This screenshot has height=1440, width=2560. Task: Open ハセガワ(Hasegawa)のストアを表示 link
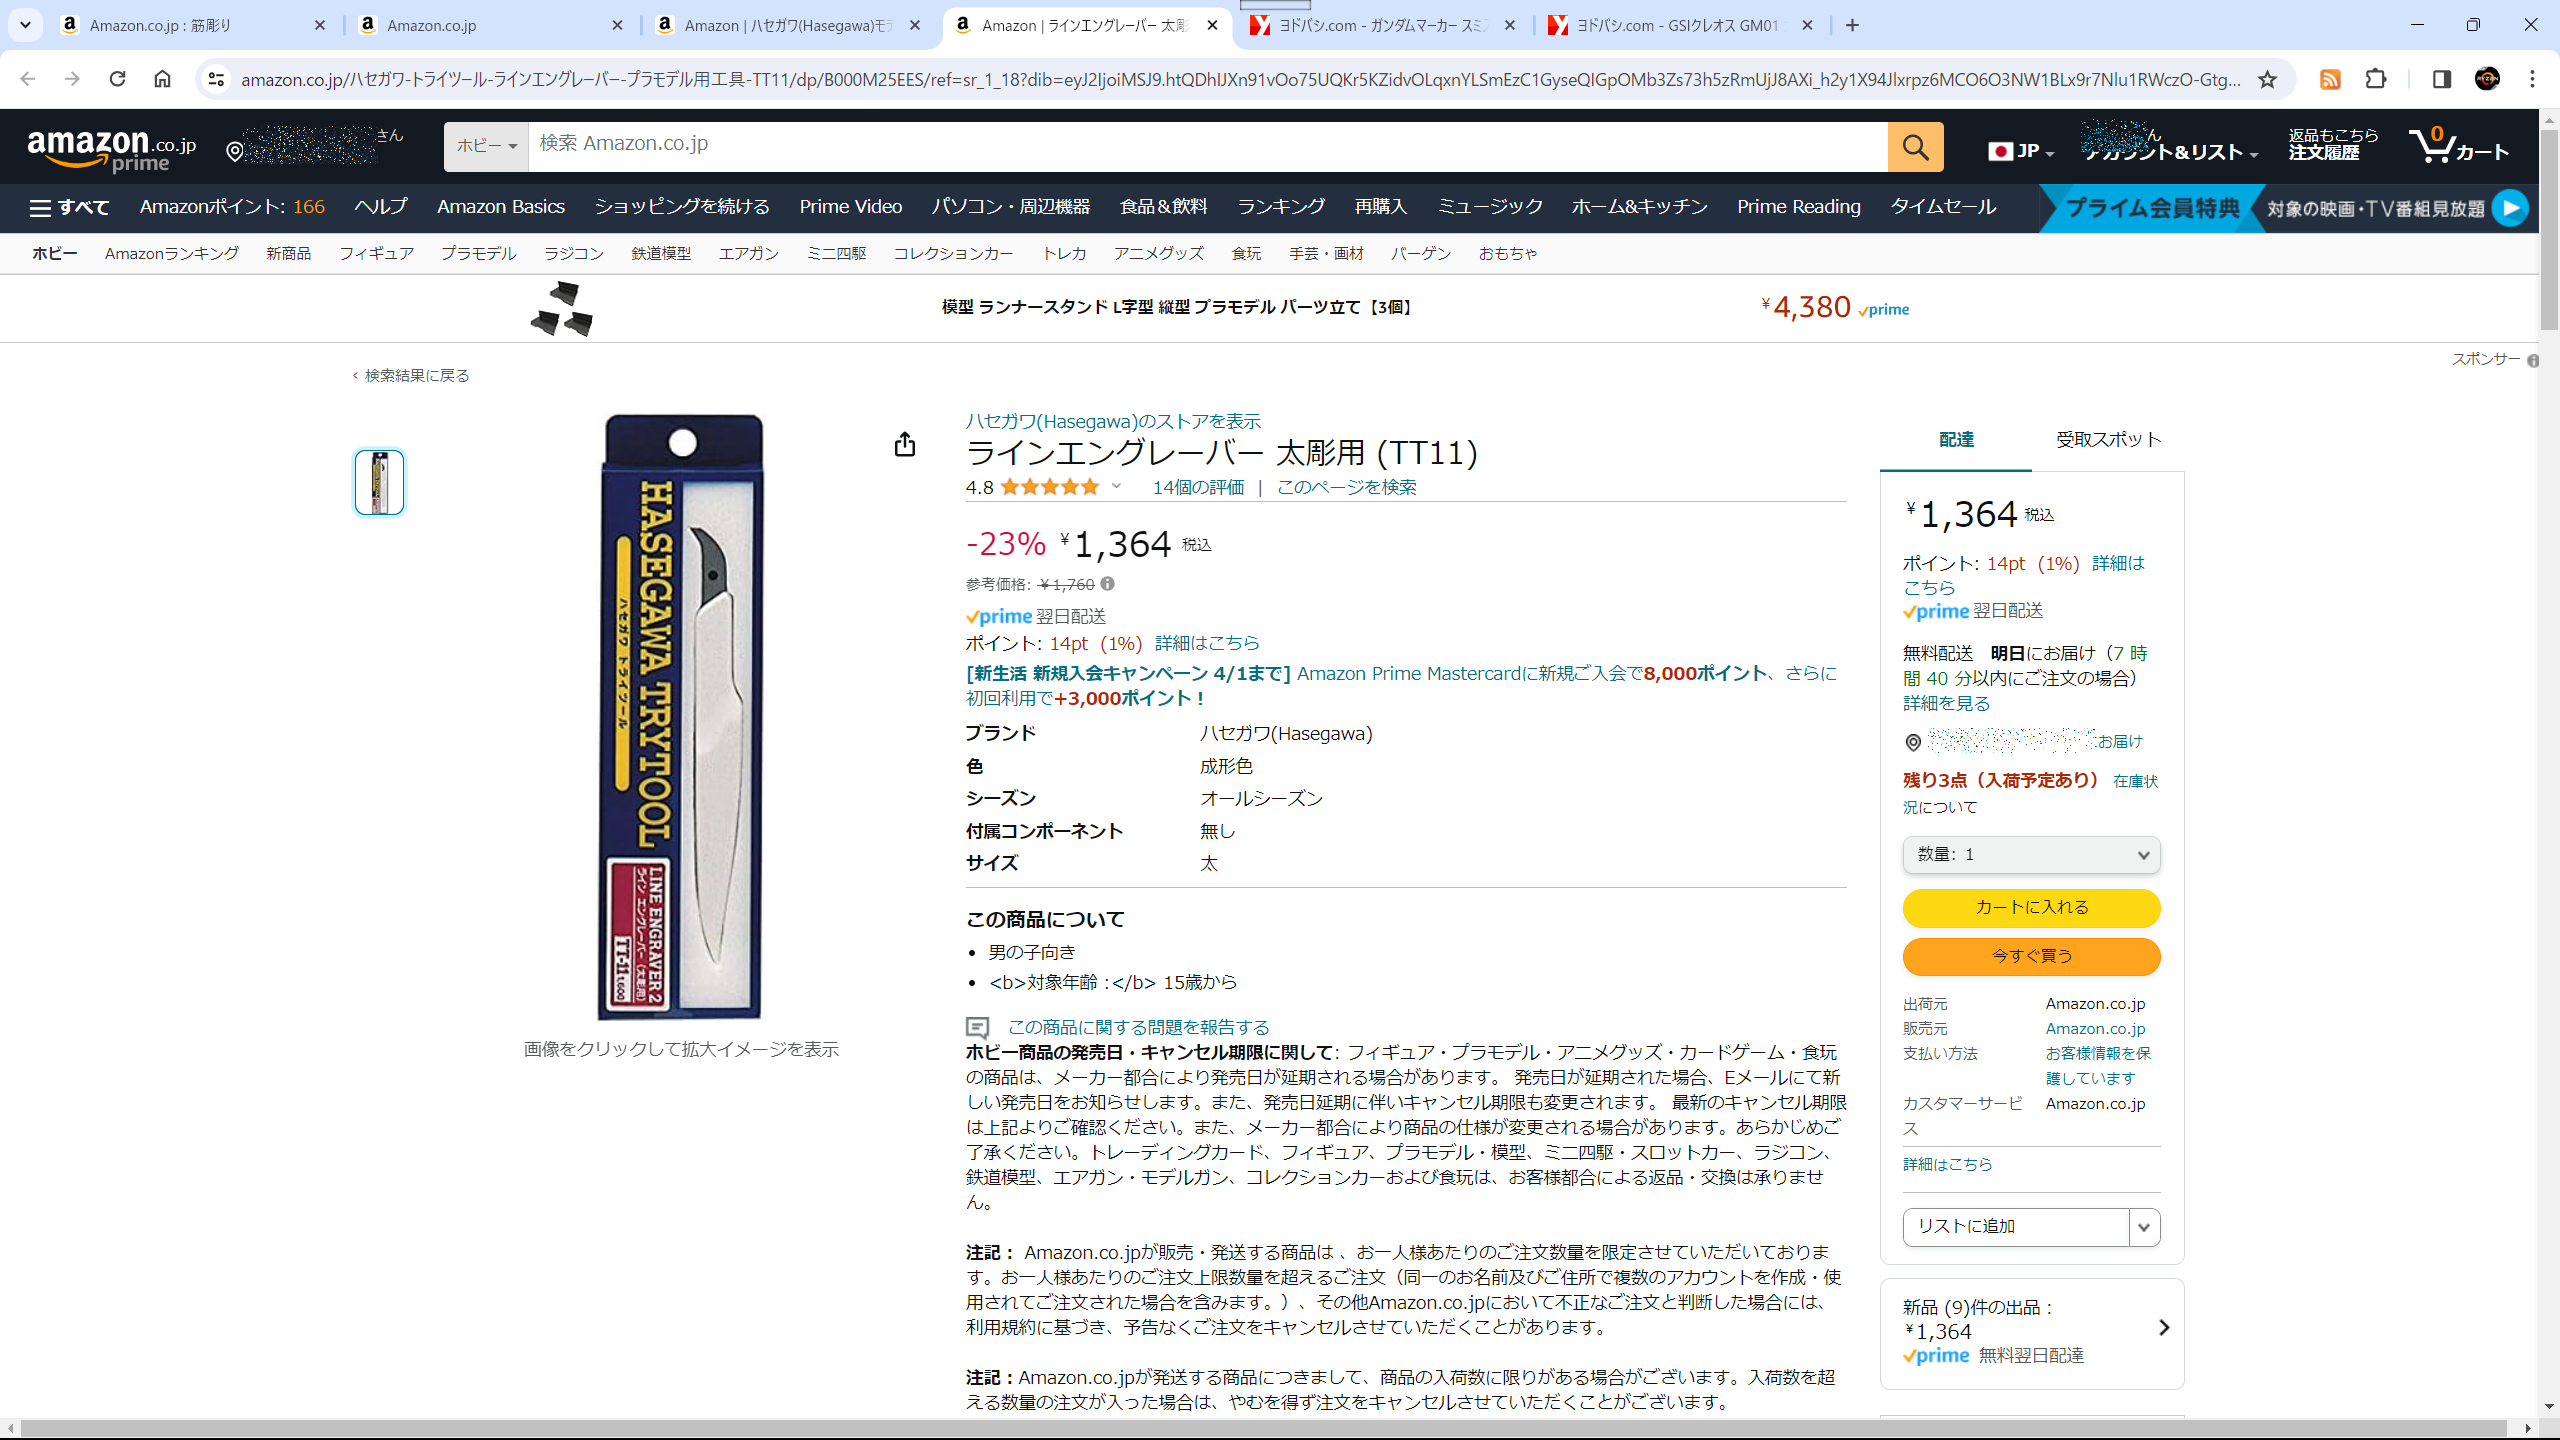[1113, 421]
